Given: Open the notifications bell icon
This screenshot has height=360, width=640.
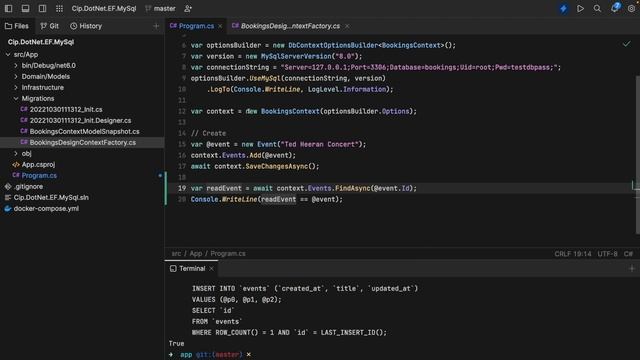Looking at the screenshot, I should [615, 8].
